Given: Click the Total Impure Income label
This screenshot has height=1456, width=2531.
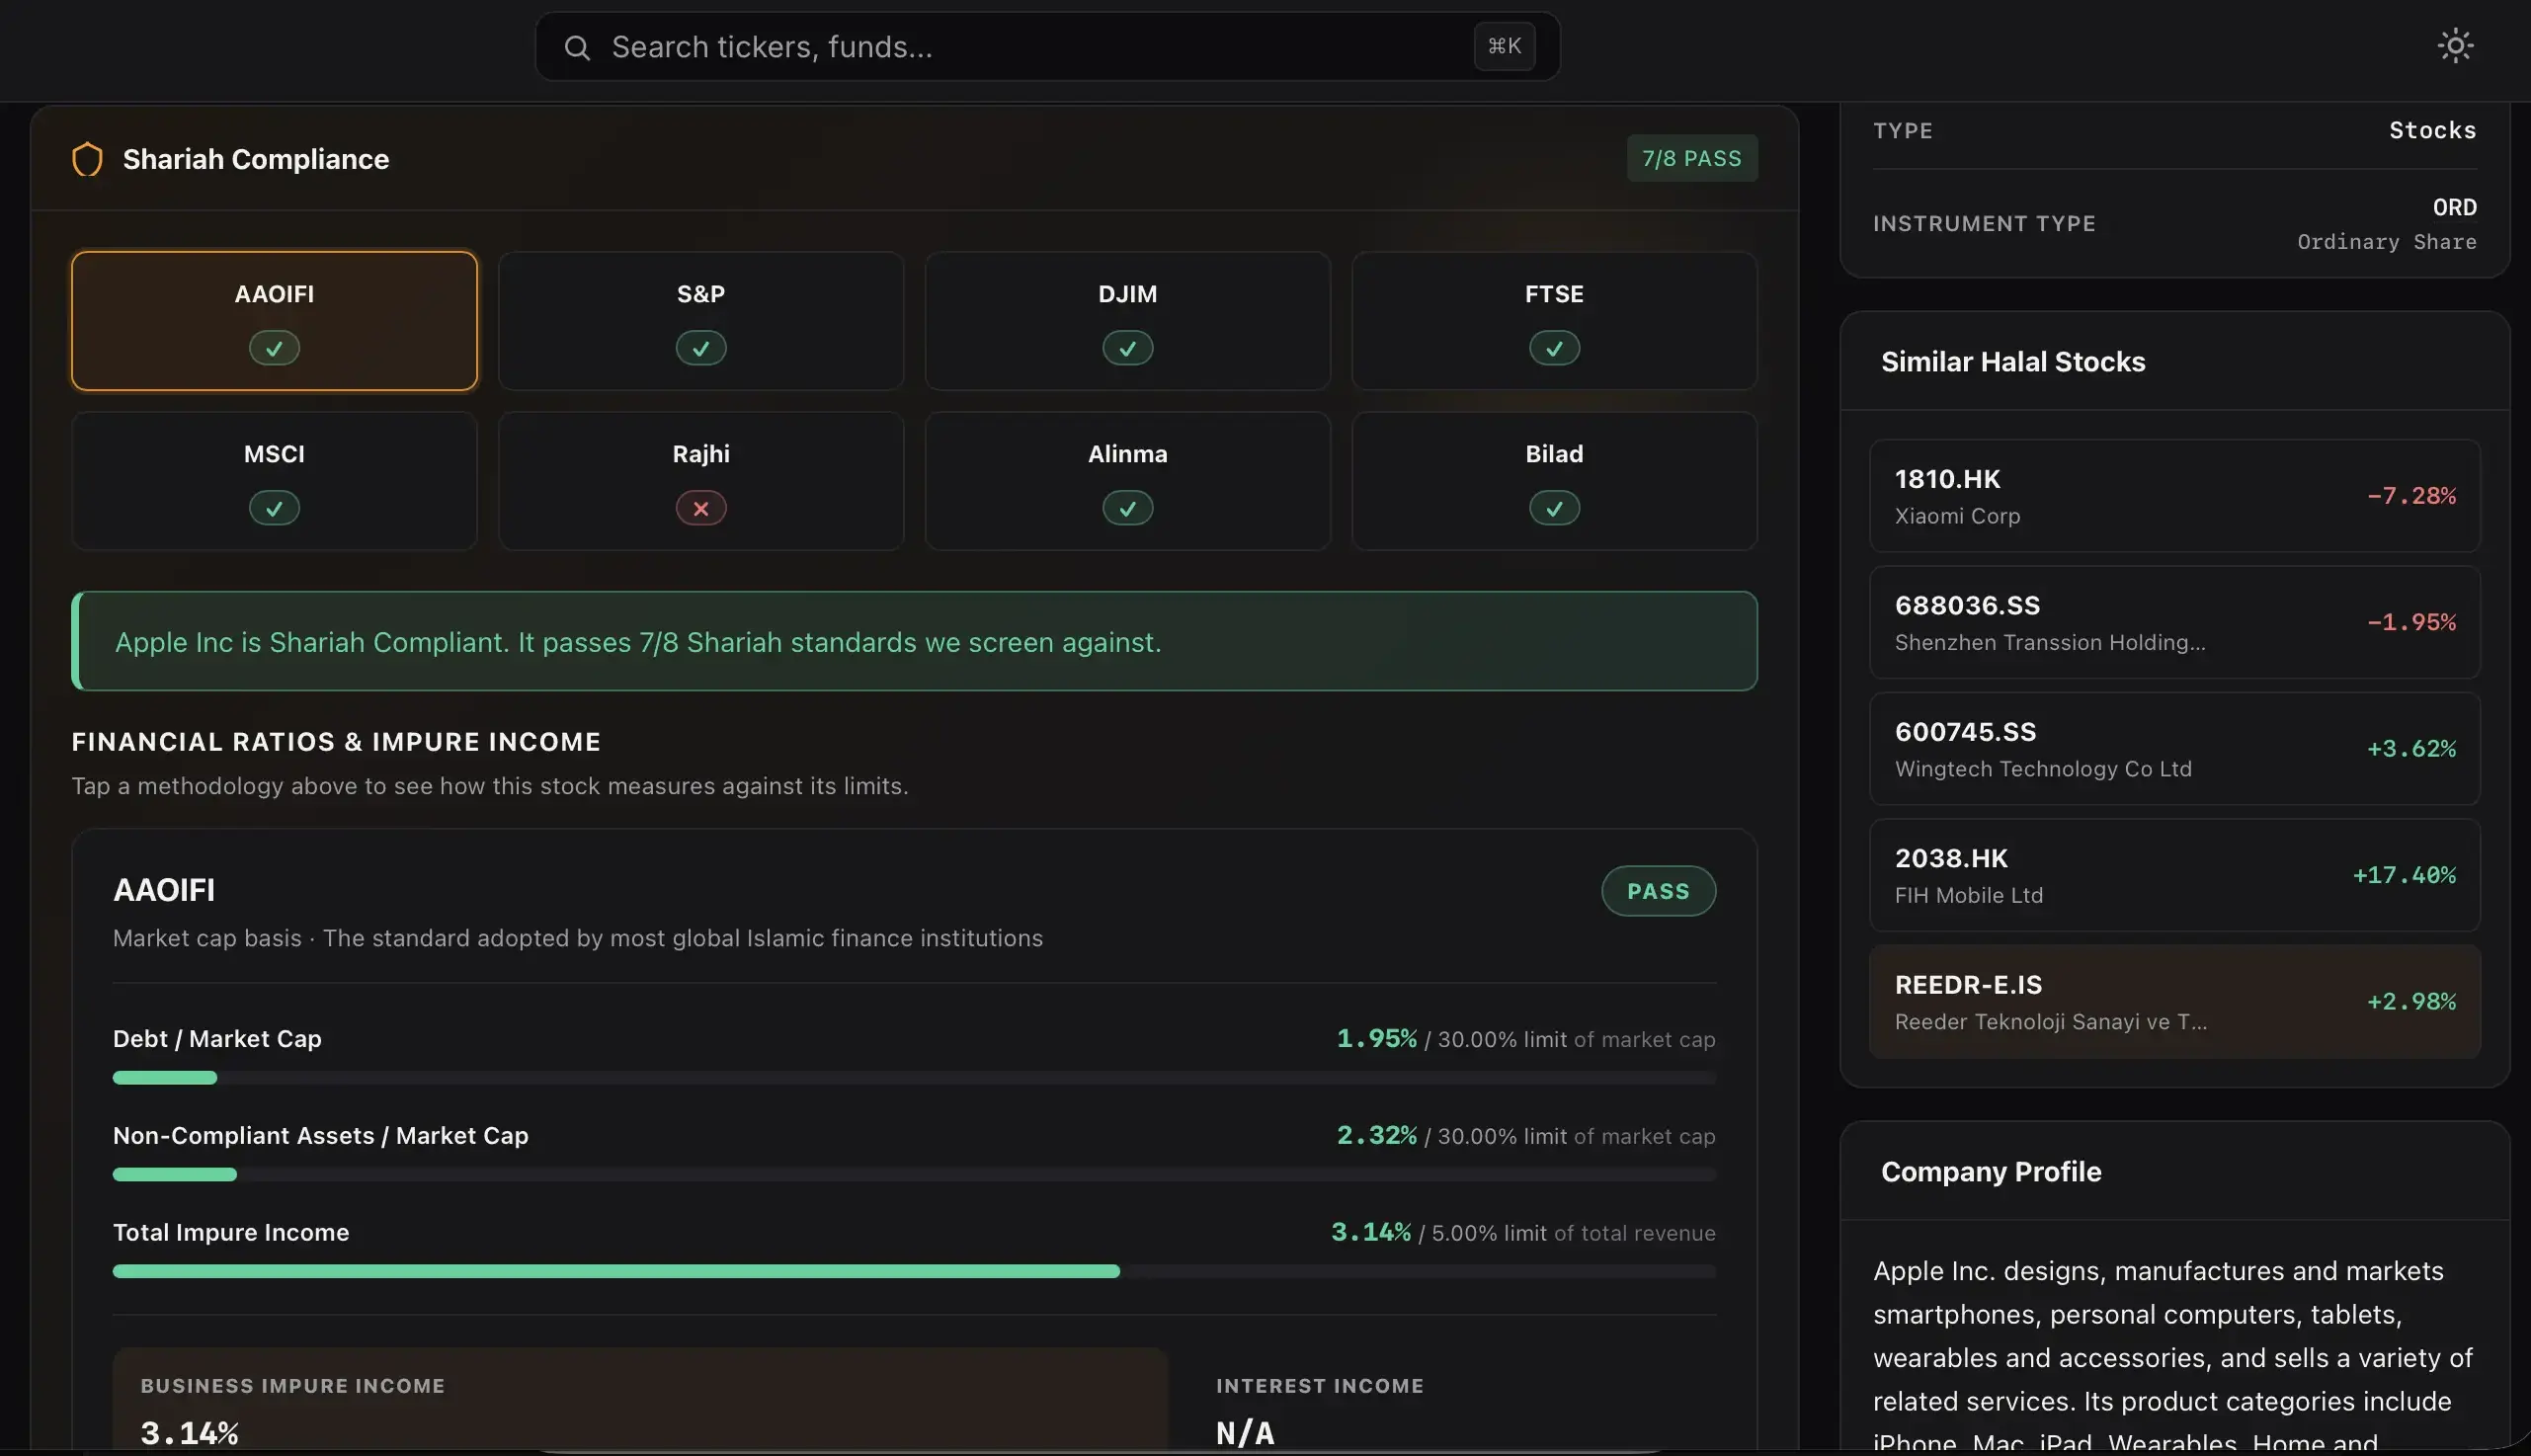Looking at the screenshot, I should [x=231, y=1233].
